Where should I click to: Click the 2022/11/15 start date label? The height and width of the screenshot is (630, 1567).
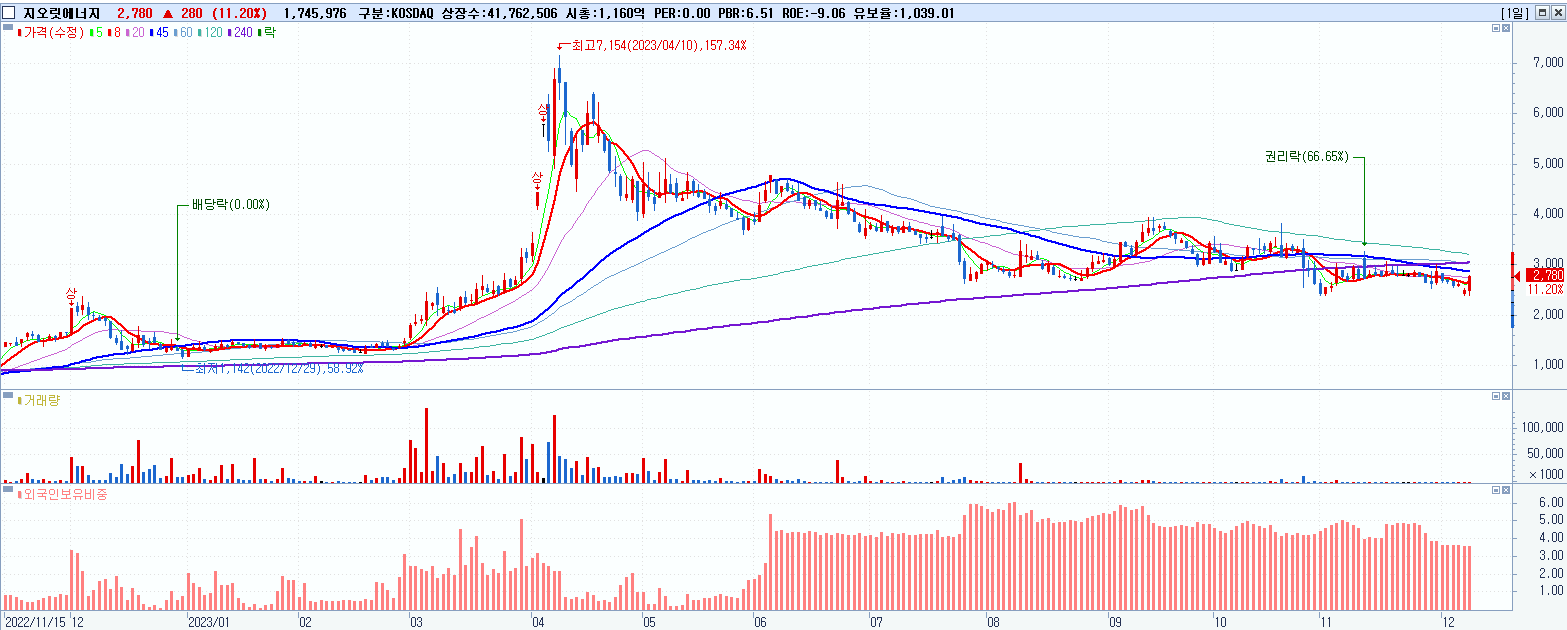click(x=34, y=621)
